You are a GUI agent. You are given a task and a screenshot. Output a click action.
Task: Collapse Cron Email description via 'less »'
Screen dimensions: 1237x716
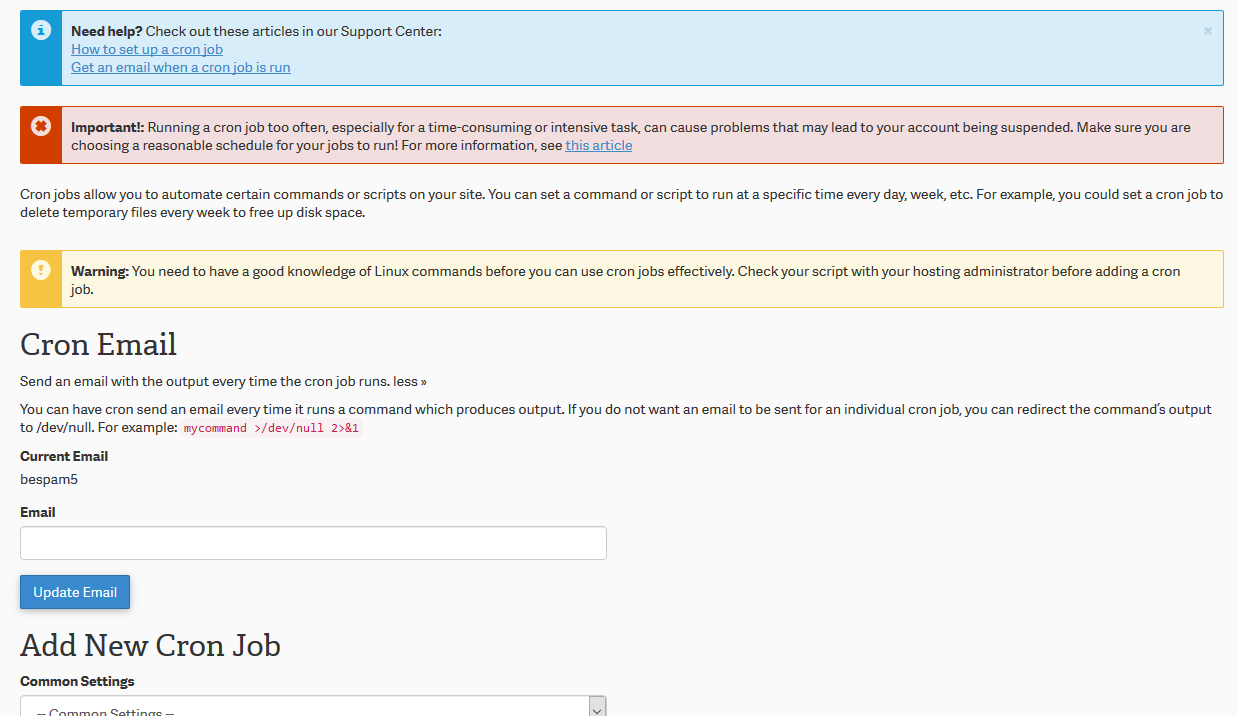tap(410, 381)
